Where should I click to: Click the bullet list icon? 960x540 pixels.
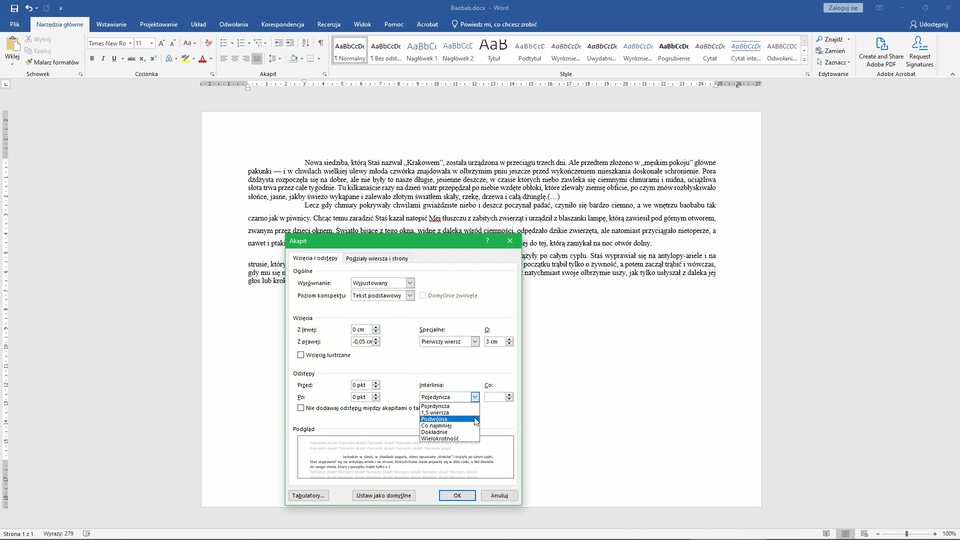[223, 43]
